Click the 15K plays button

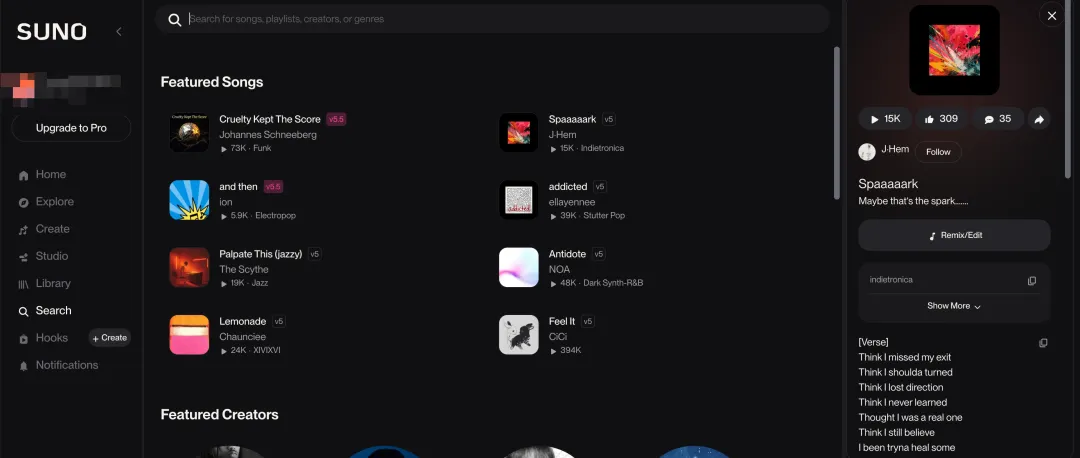pos(885,119)
